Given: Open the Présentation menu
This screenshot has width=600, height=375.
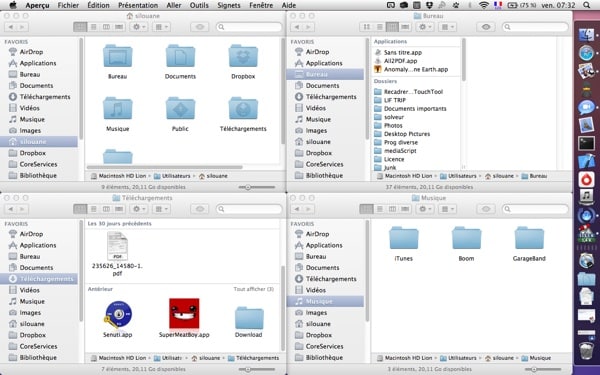Looking at the screenshot, I should pyautogui.click(x=138, y=5).
